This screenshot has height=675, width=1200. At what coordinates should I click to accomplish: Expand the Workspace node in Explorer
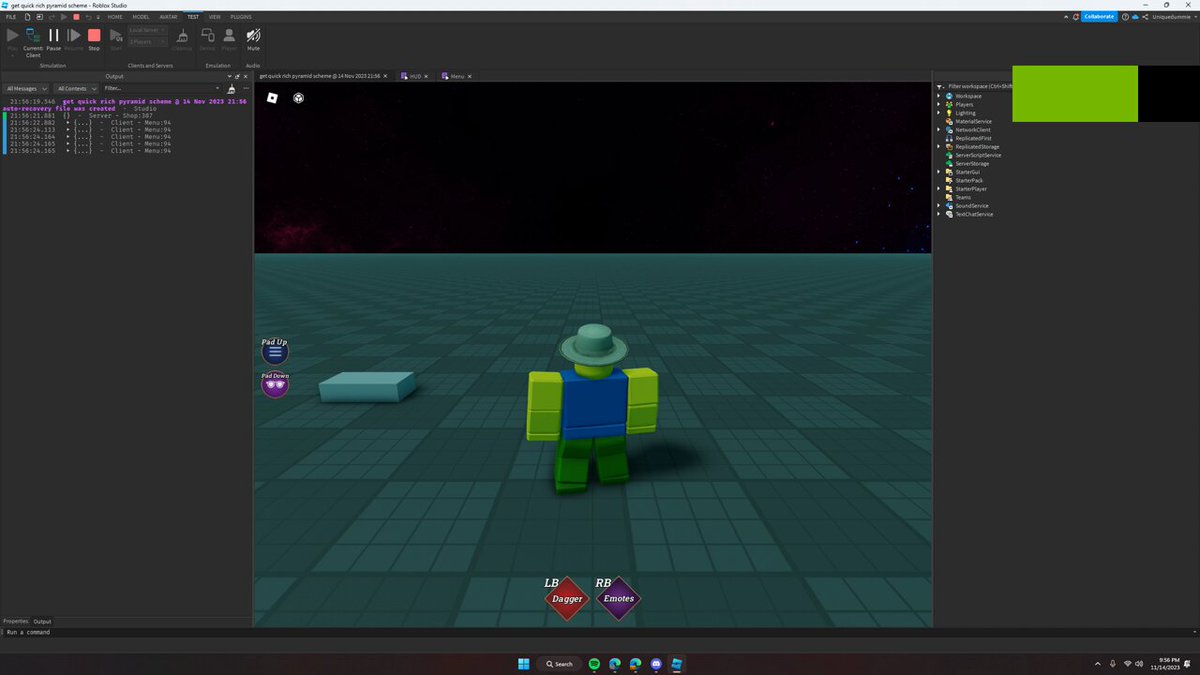[x=939, y=96]
